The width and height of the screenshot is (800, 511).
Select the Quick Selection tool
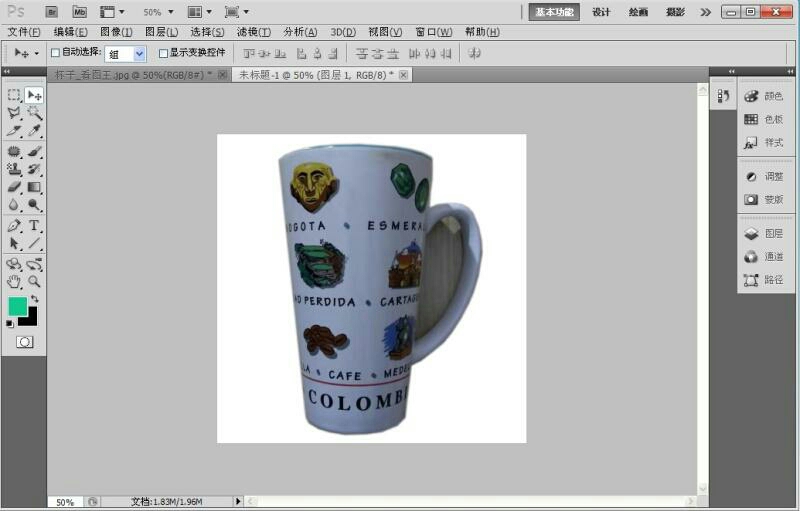pyautogui.click(x=34, y=113)
